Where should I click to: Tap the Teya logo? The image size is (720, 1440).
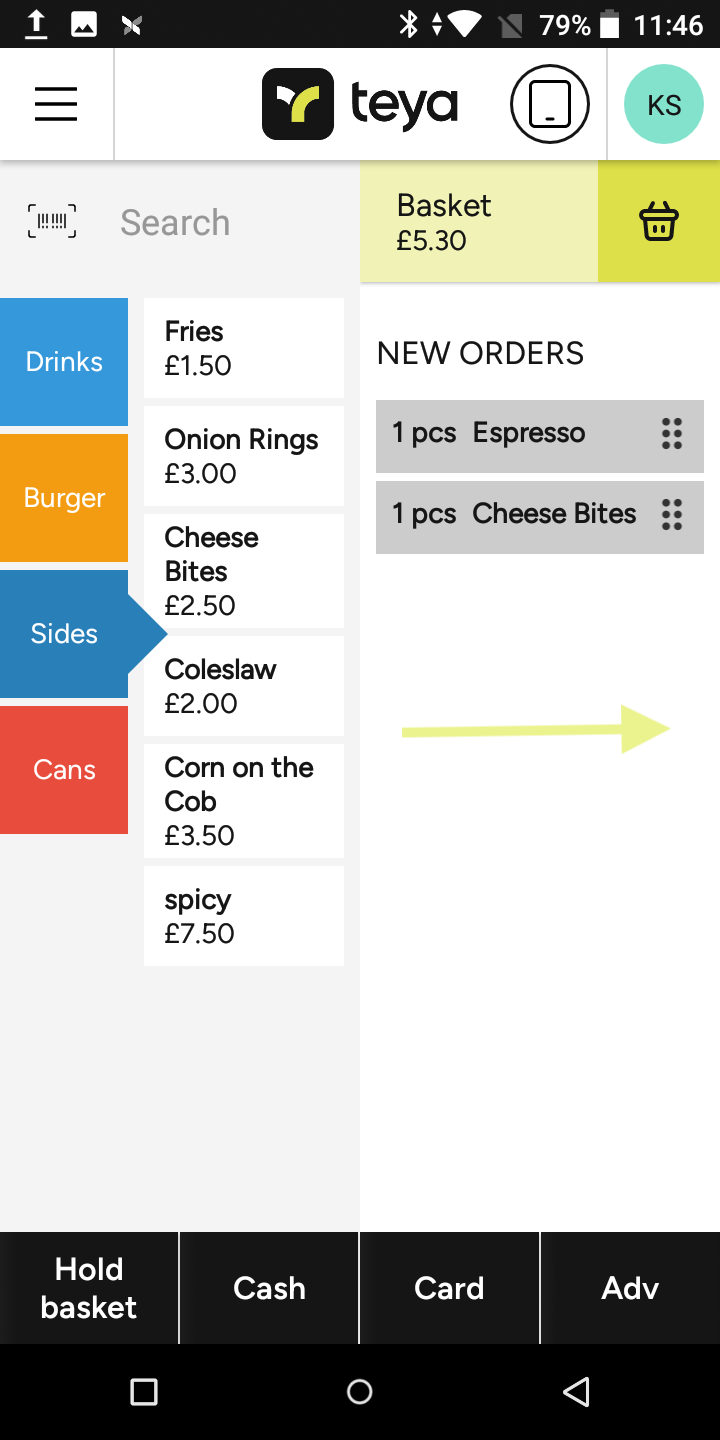pyautogui.click(x=360, y=104)
